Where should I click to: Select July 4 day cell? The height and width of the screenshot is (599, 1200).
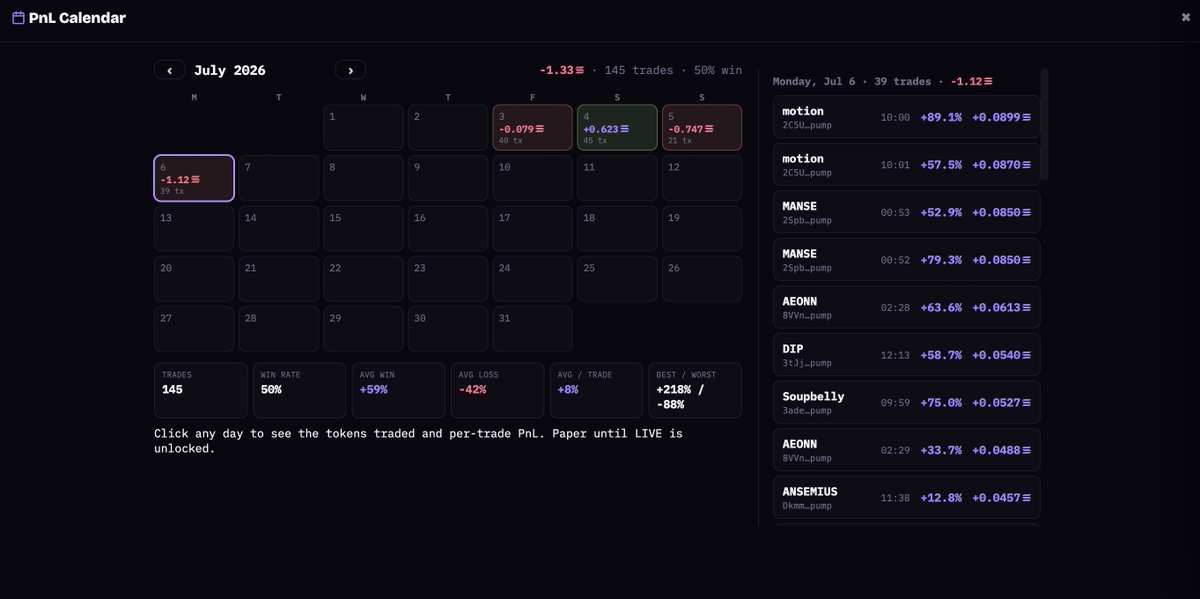(x=617, y=127)
